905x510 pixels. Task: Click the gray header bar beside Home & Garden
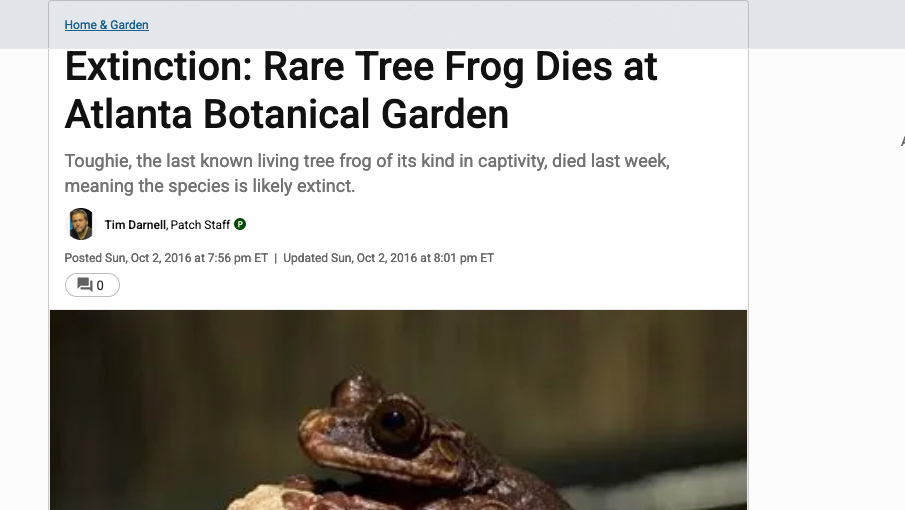point(450,25)
